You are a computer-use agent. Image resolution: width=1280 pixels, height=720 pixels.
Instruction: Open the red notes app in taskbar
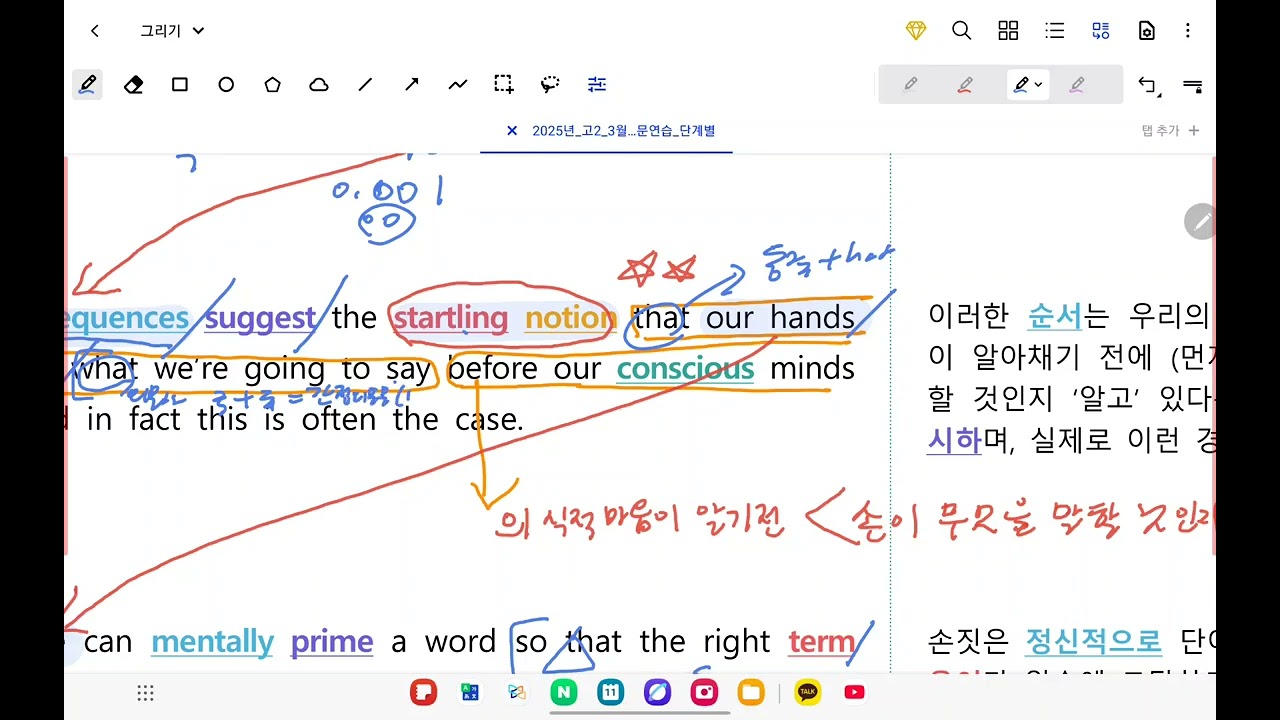tap(424, 692)
